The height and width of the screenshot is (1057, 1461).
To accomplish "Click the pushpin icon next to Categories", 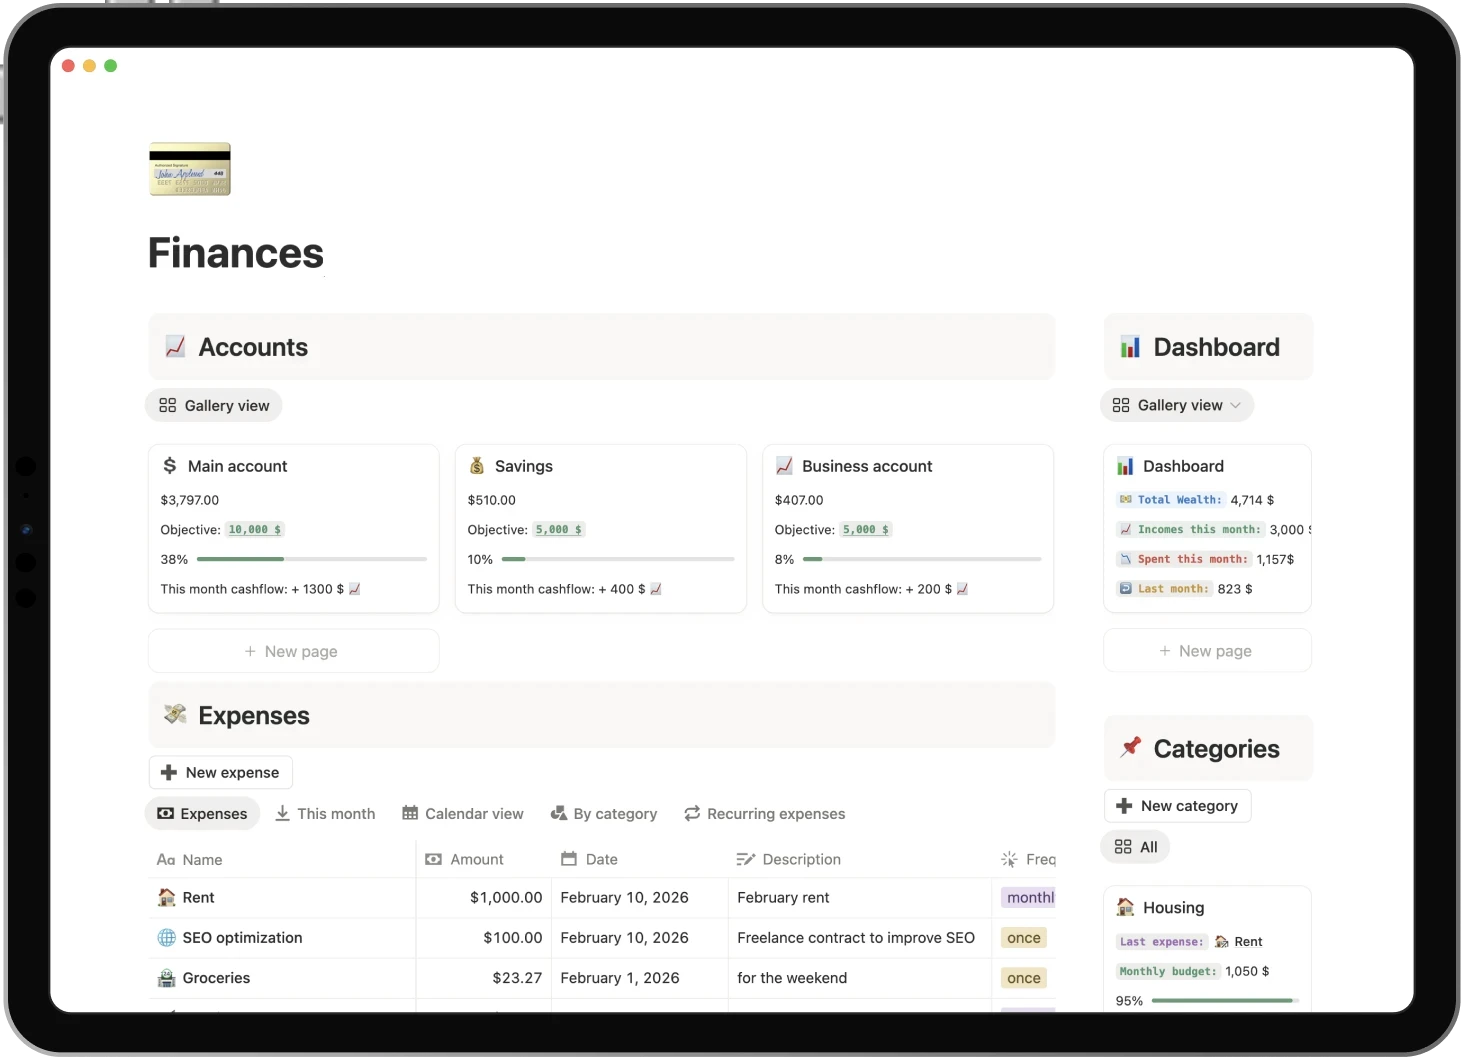I will click(1131, 747).
